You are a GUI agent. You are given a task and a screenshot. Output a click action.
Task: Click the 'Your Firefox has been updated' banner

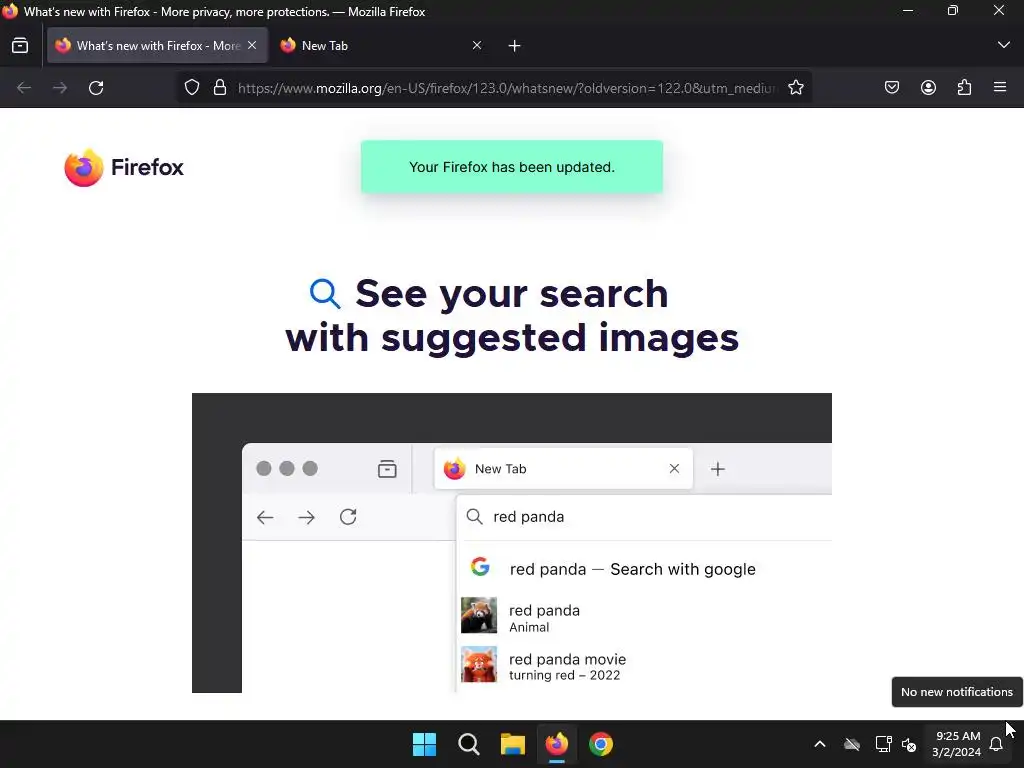tap(512, 167)
